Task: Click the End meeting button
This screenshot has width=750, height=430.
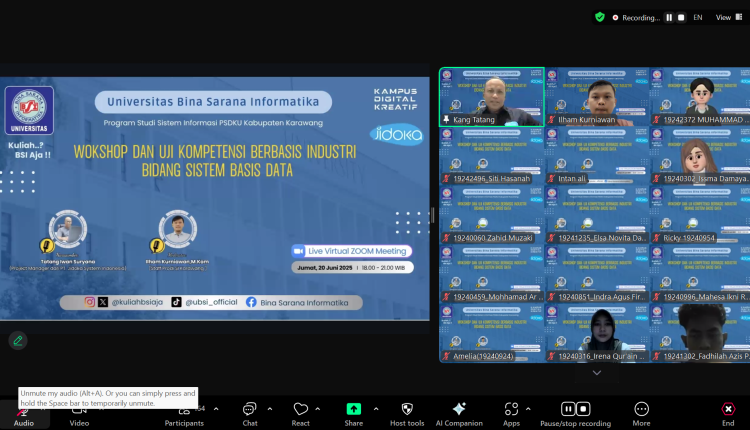Action: pyautogui.click(x=728, y=415)
